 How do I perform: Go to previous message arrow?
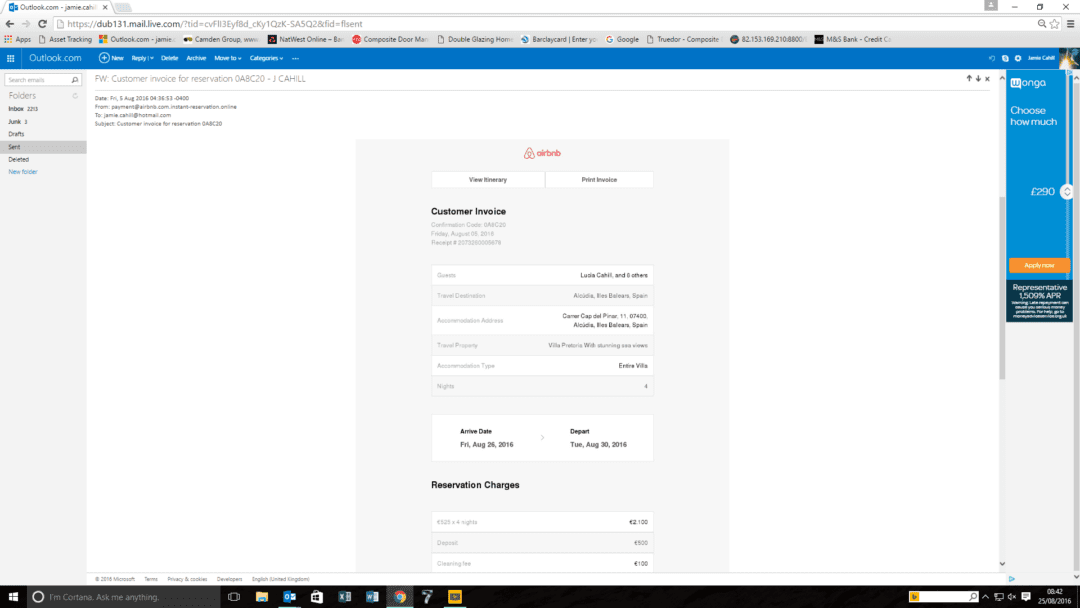point(969,78)
